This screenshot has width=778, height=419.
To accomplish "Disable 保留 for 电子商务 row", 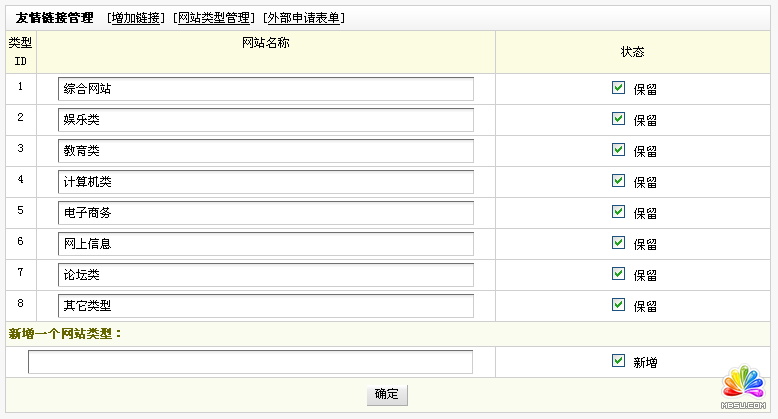I will click(x=618, y=212).
